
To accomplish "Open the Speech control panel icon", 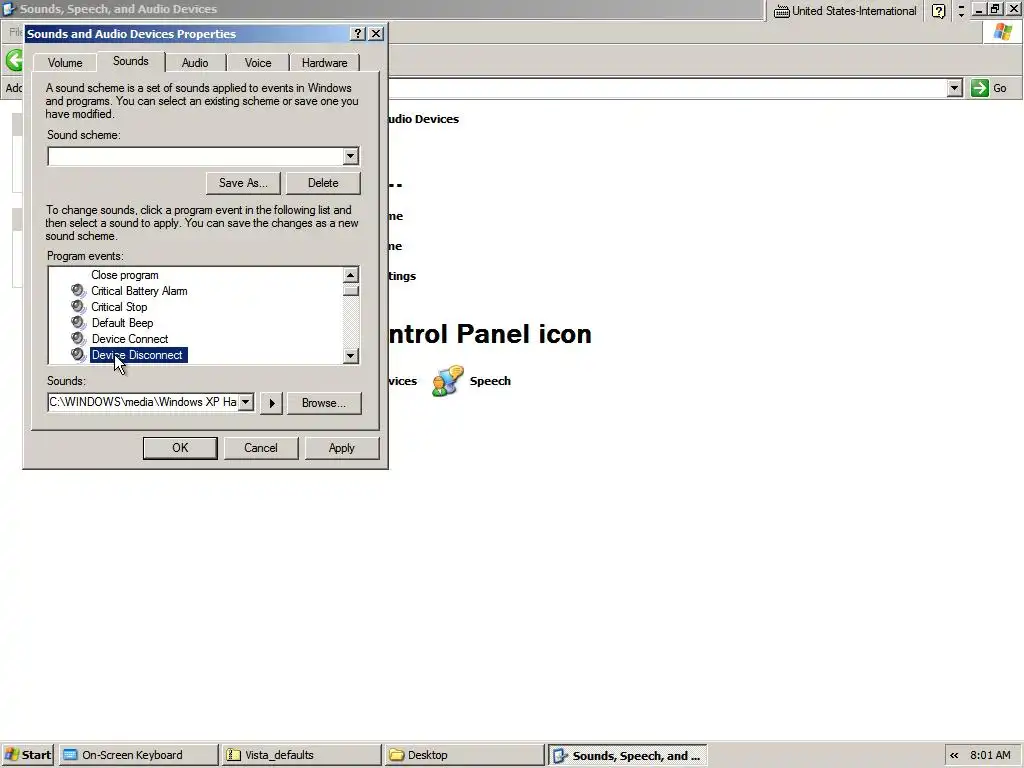I will (x=447, y=381).
